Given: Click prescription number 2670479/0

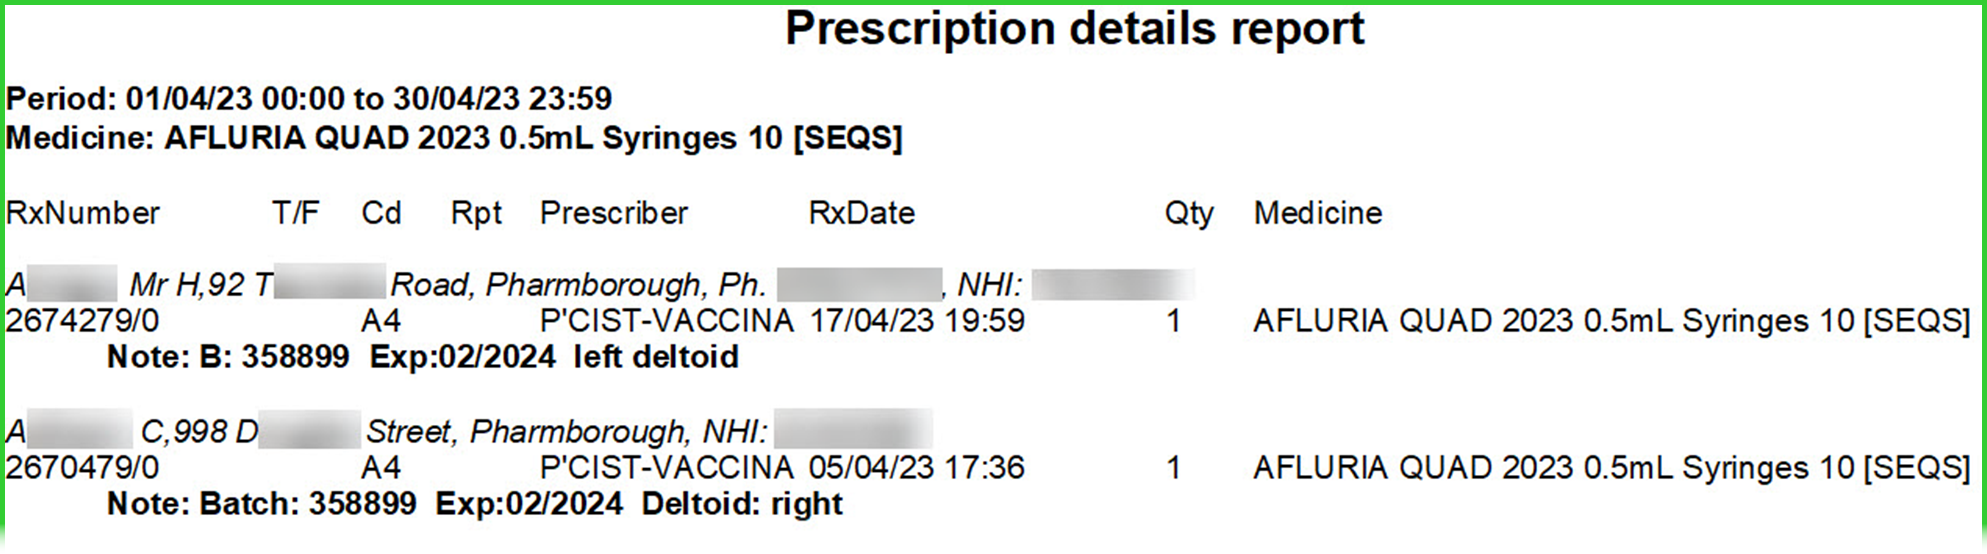Looking at the screenshot, I should (x=82, y=467).
